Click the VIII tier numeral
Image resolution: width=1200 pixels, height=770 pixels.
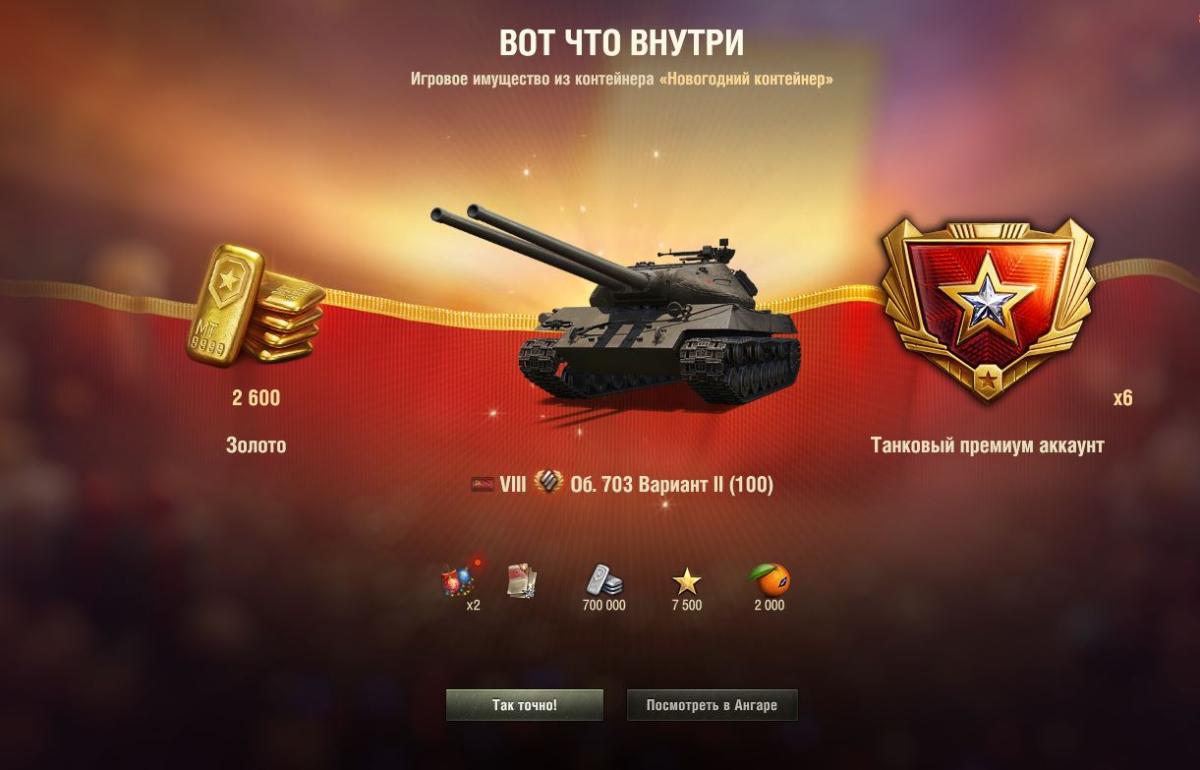click(512, 485)
